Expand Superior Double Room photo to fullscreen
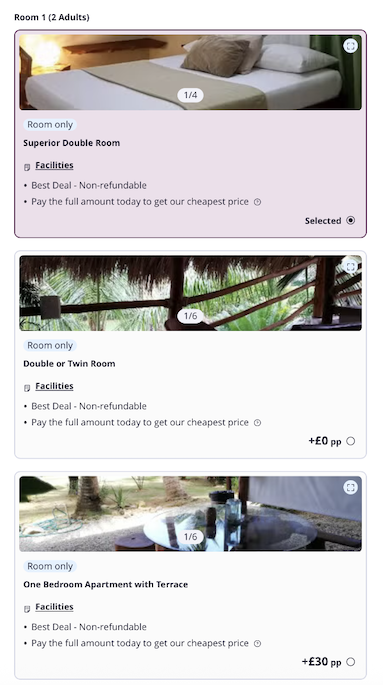This screenshot has width=383, height=685. 350,46
